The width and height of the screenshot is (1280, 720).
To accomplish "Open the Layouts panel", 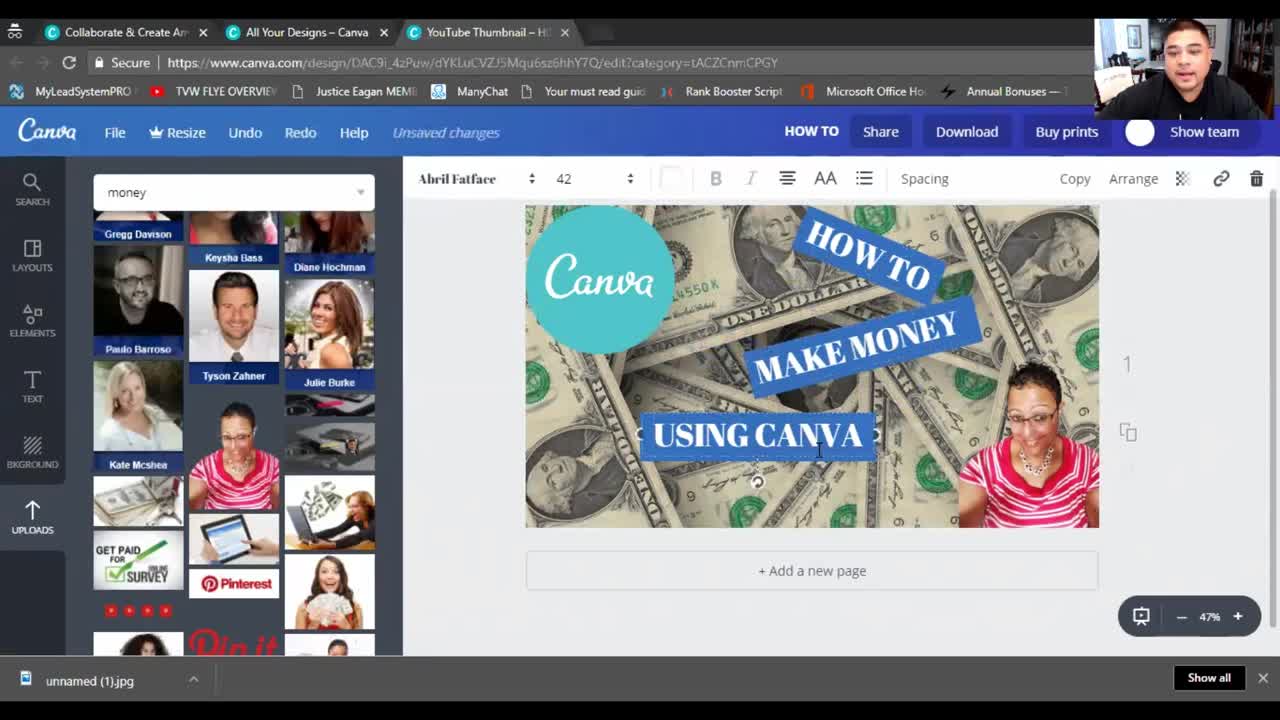I will point(32,256).
